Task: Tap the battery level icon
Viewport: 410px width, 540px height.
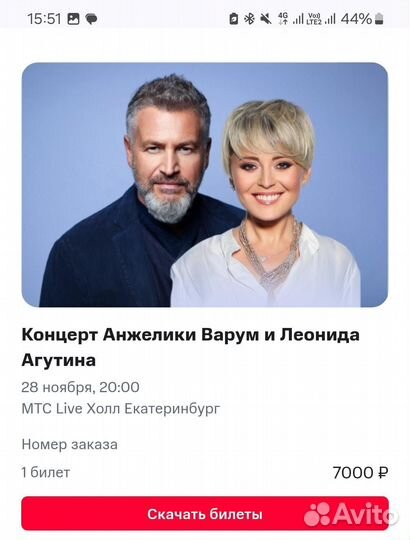Action: pos(379,19)
